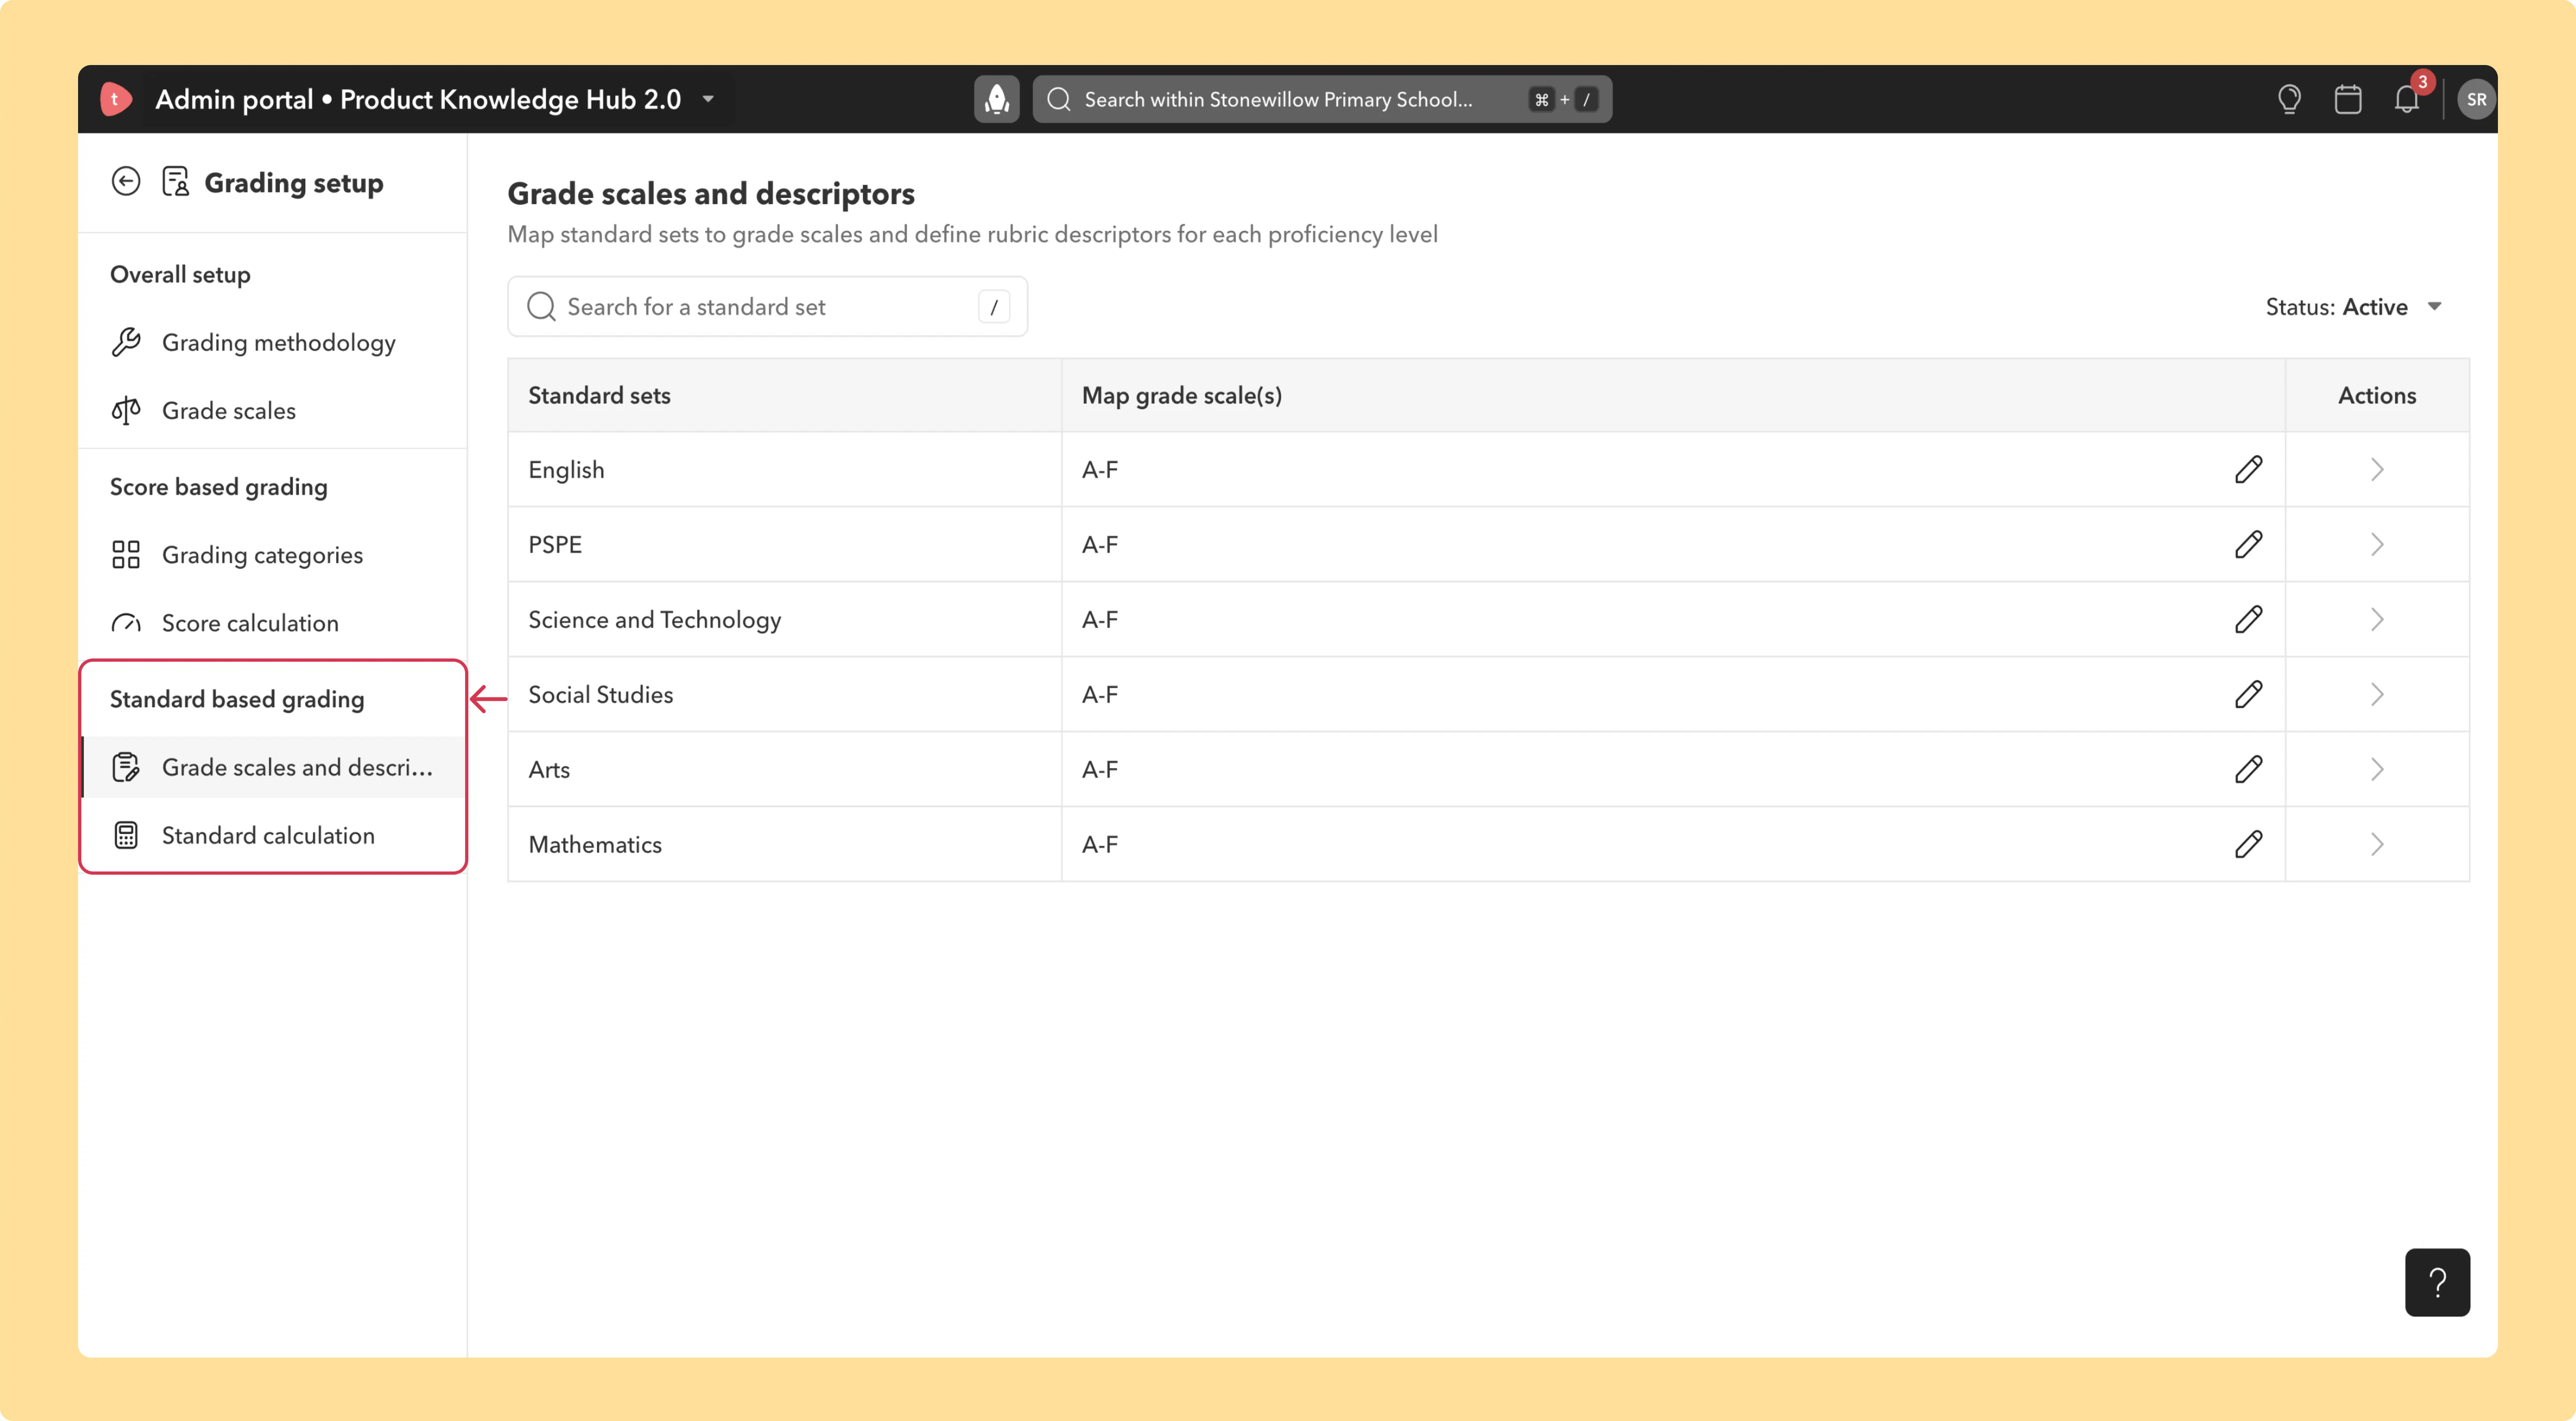Click the English standard set name

566,469
